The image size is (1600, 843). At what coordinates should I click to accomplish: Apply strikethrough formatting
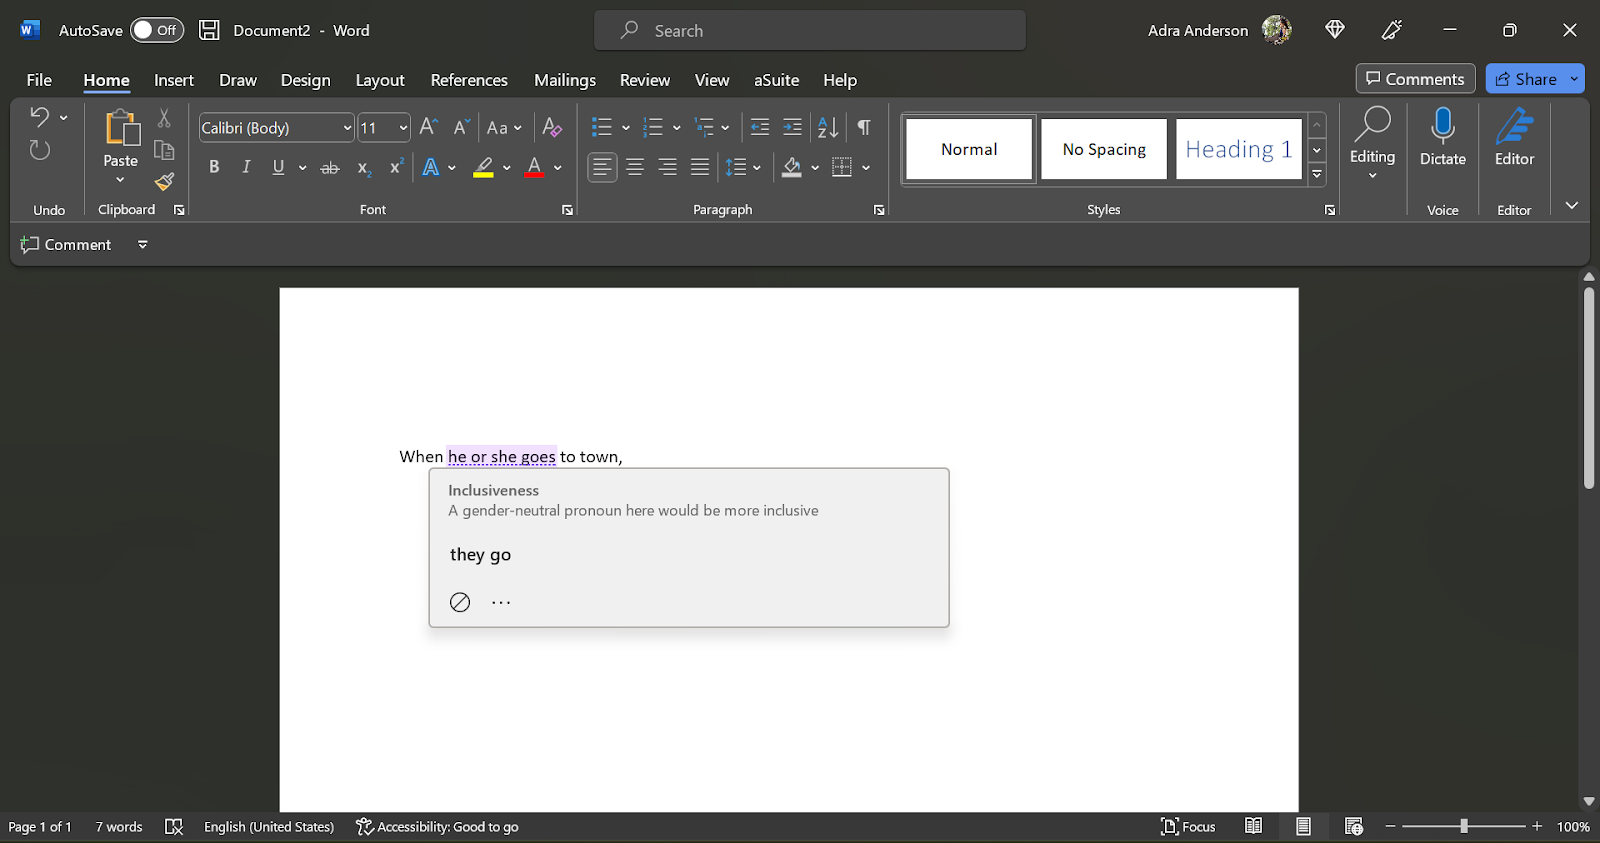[330, 168]
